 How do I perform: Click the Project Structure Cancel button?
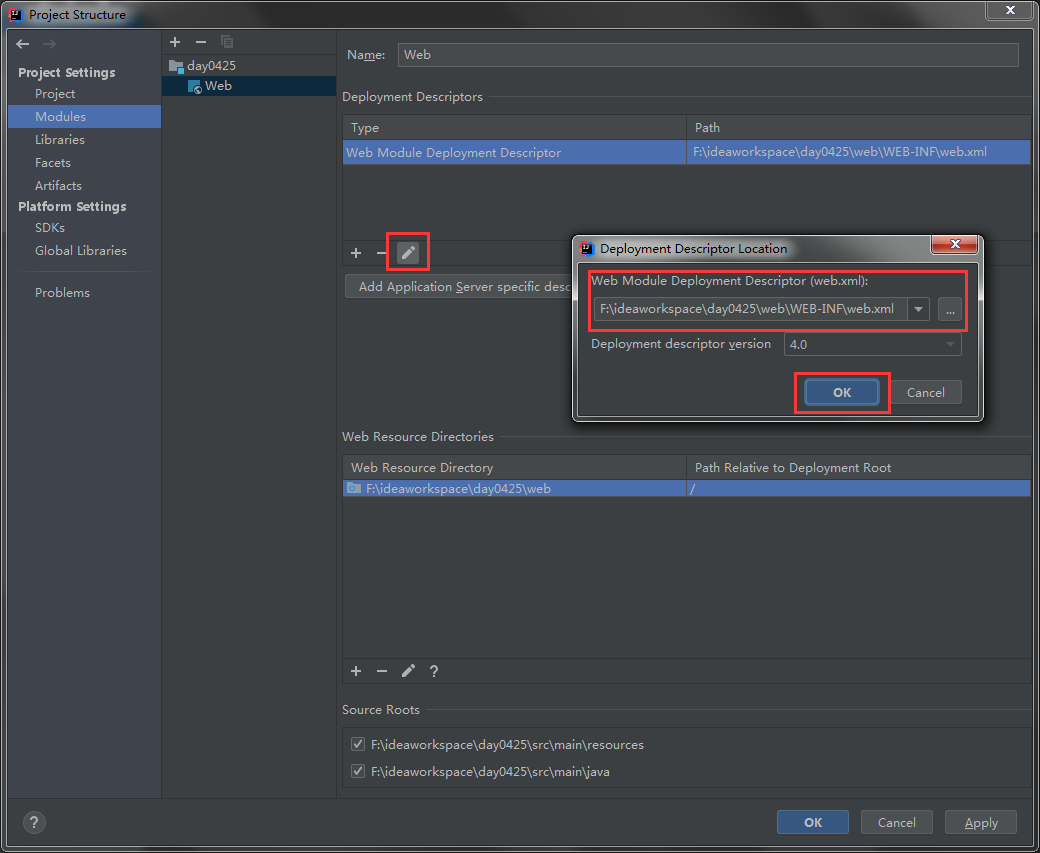coord(897,822)
